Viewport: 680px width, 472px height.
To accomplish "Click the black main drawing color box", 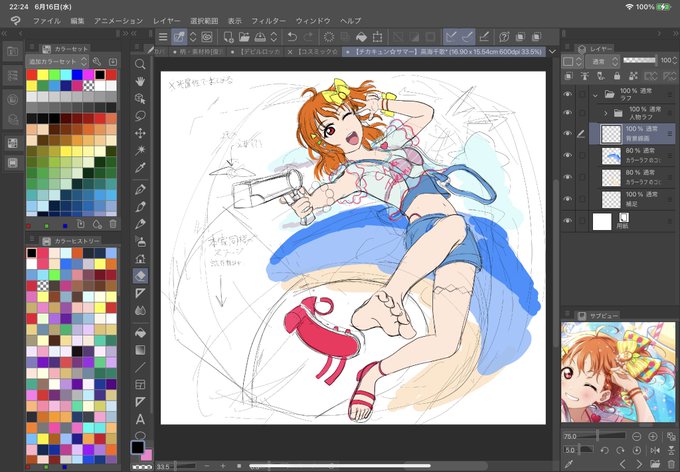I will coord(137,447).
